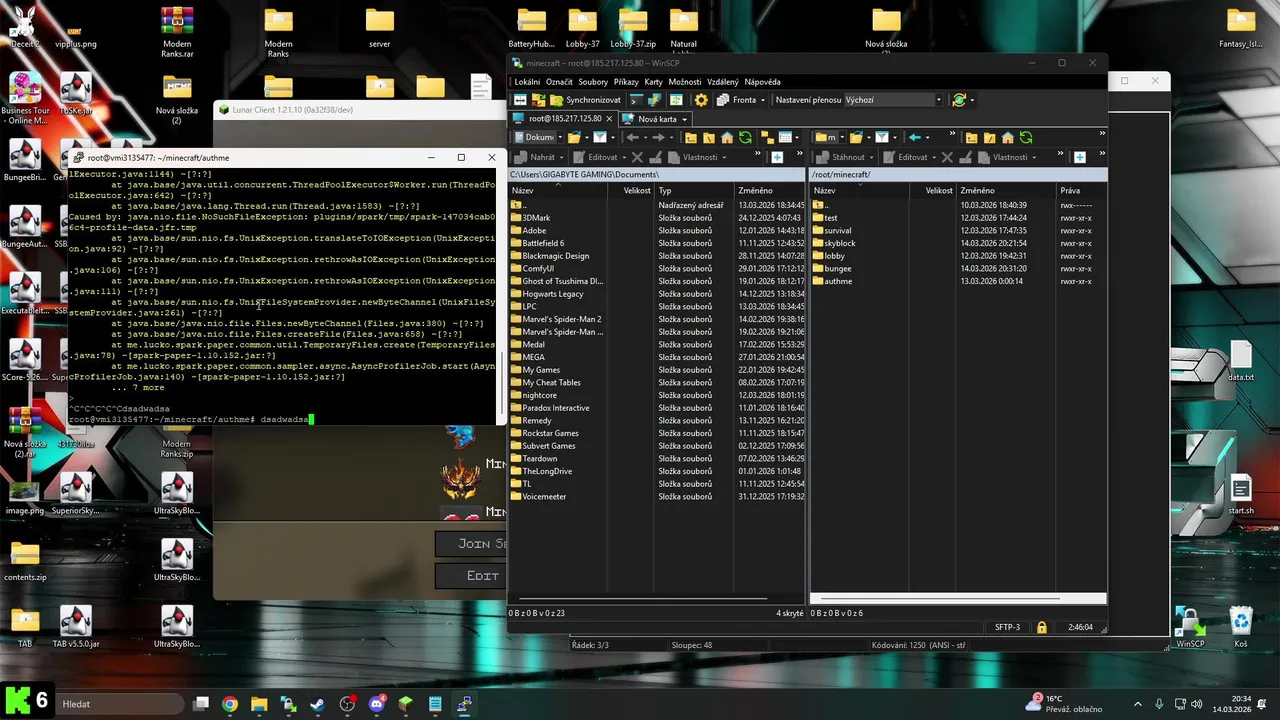Sort remote files by Práva column

click(x=1080, y=190)
